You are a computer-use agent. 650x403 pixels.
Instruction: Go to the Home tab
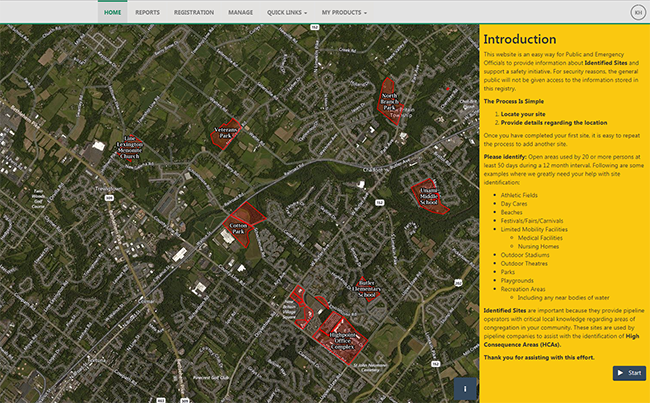[x=113, y=12]
